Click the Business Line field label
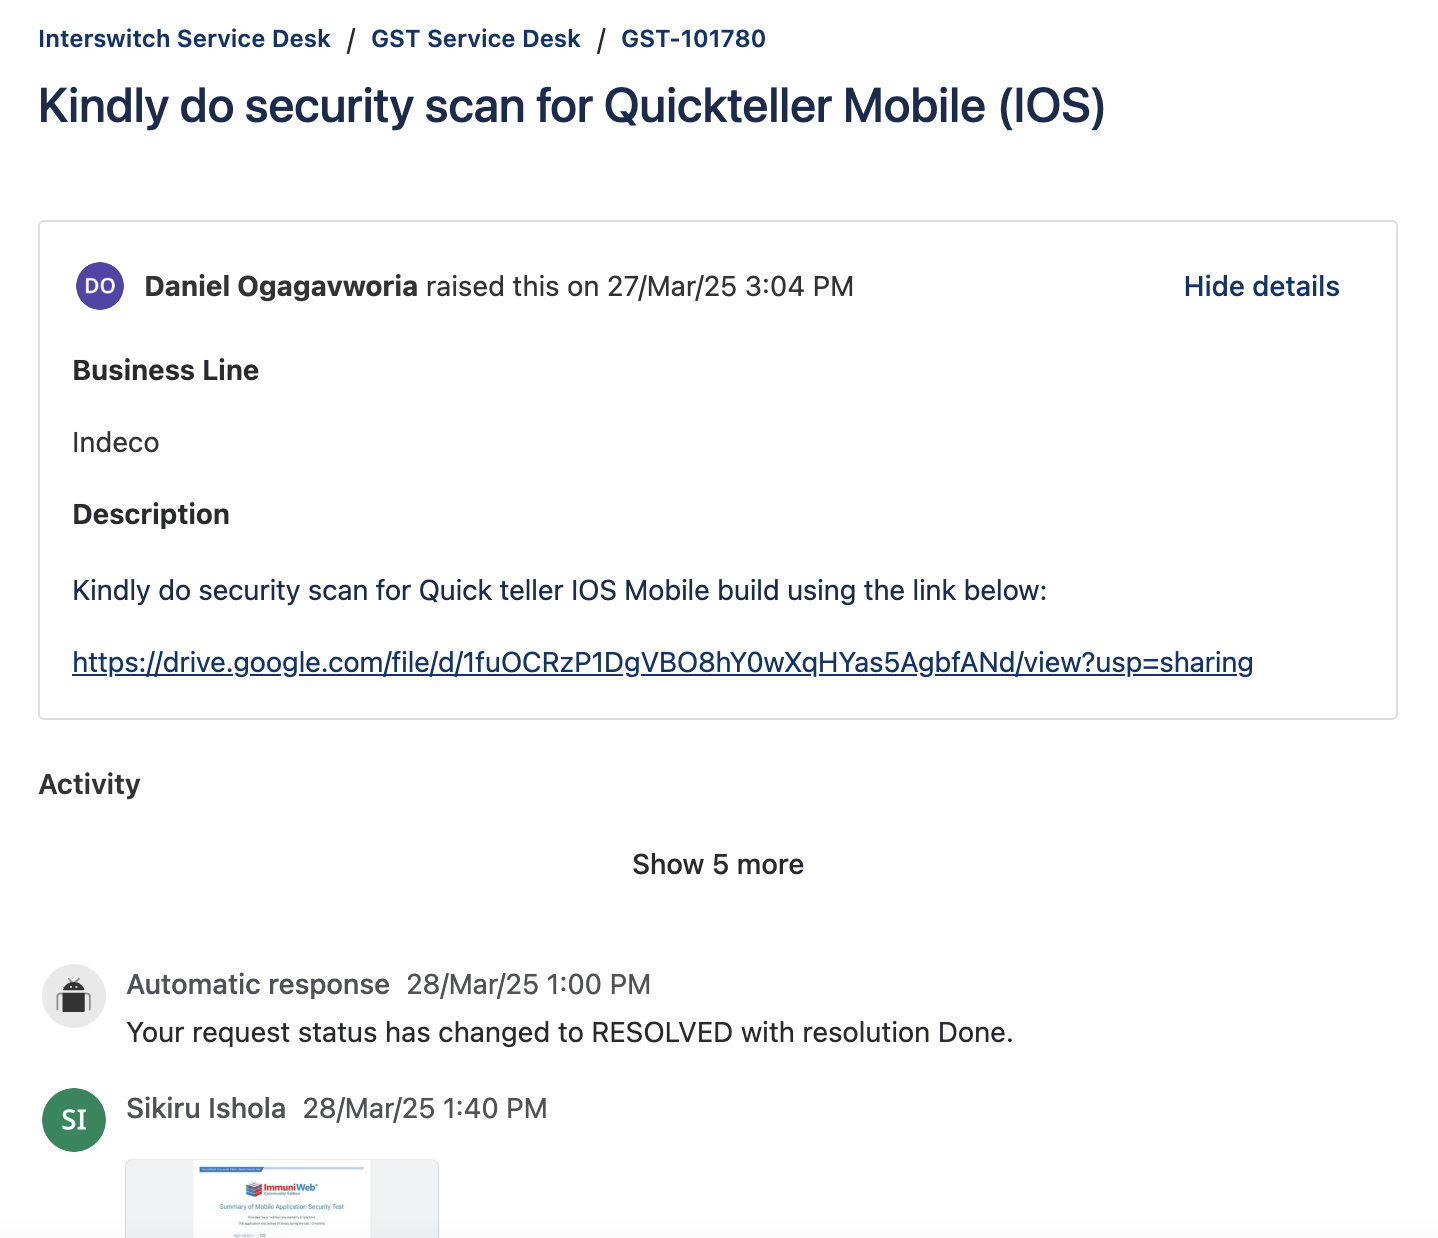Screen dimensions: 1438x1238 (166, 370)
